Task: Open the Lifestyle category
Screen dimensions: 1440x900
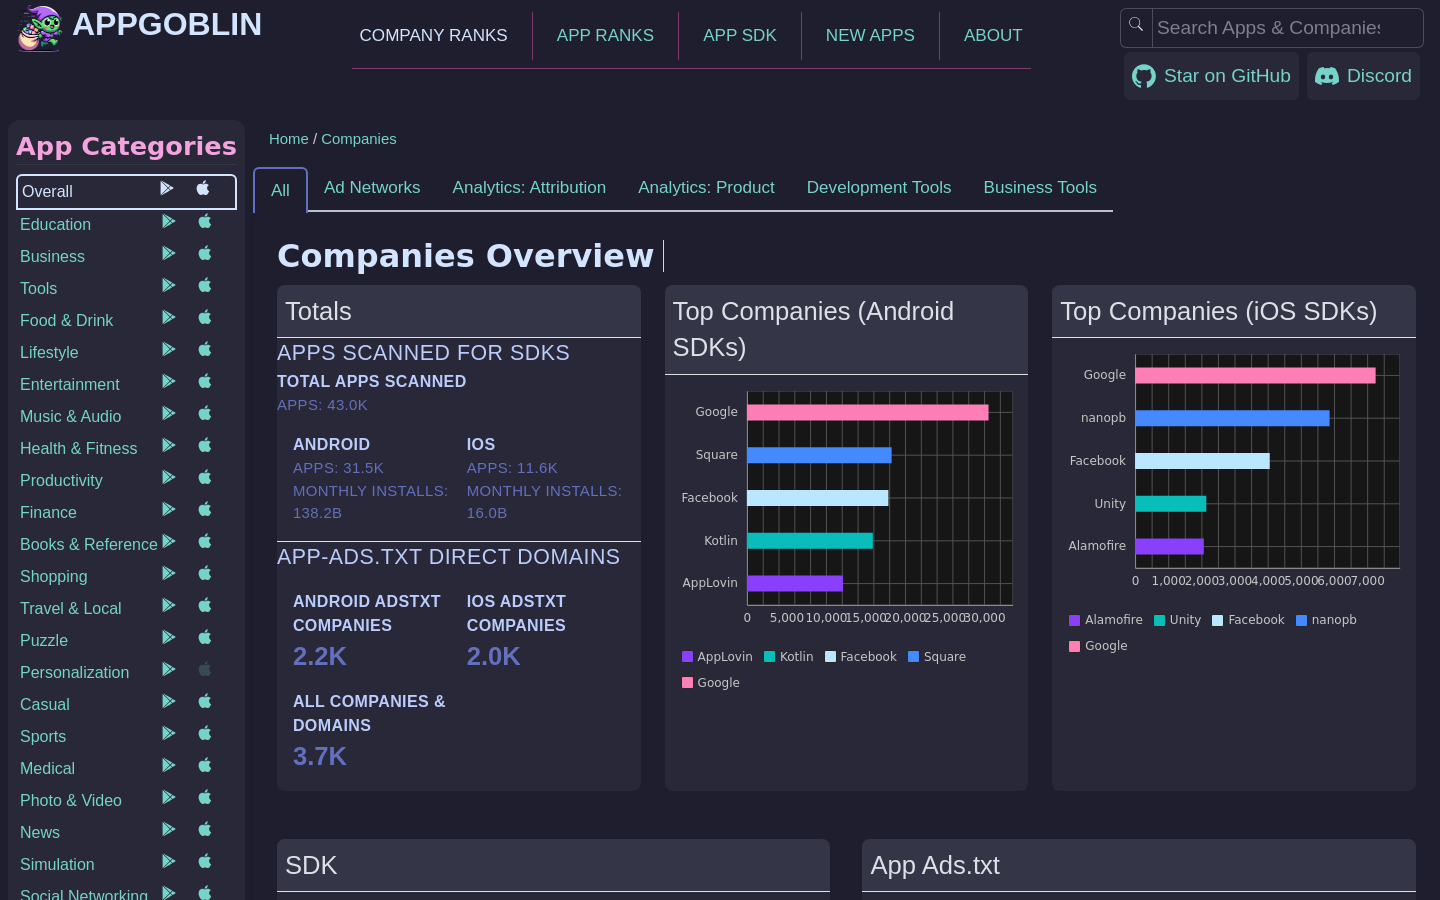Action: click(x=49, y=352)
